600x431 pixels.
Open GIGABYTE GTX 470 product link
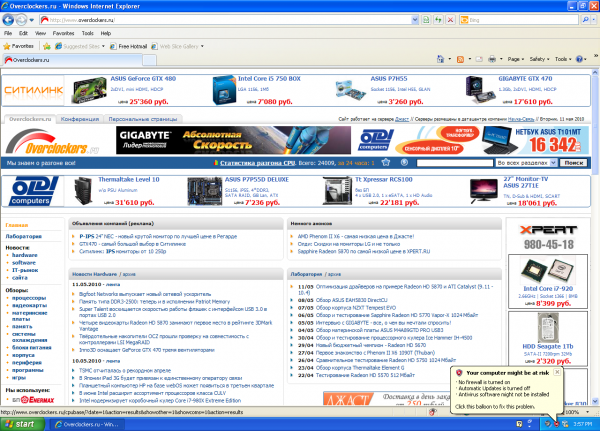pos(525,78)
